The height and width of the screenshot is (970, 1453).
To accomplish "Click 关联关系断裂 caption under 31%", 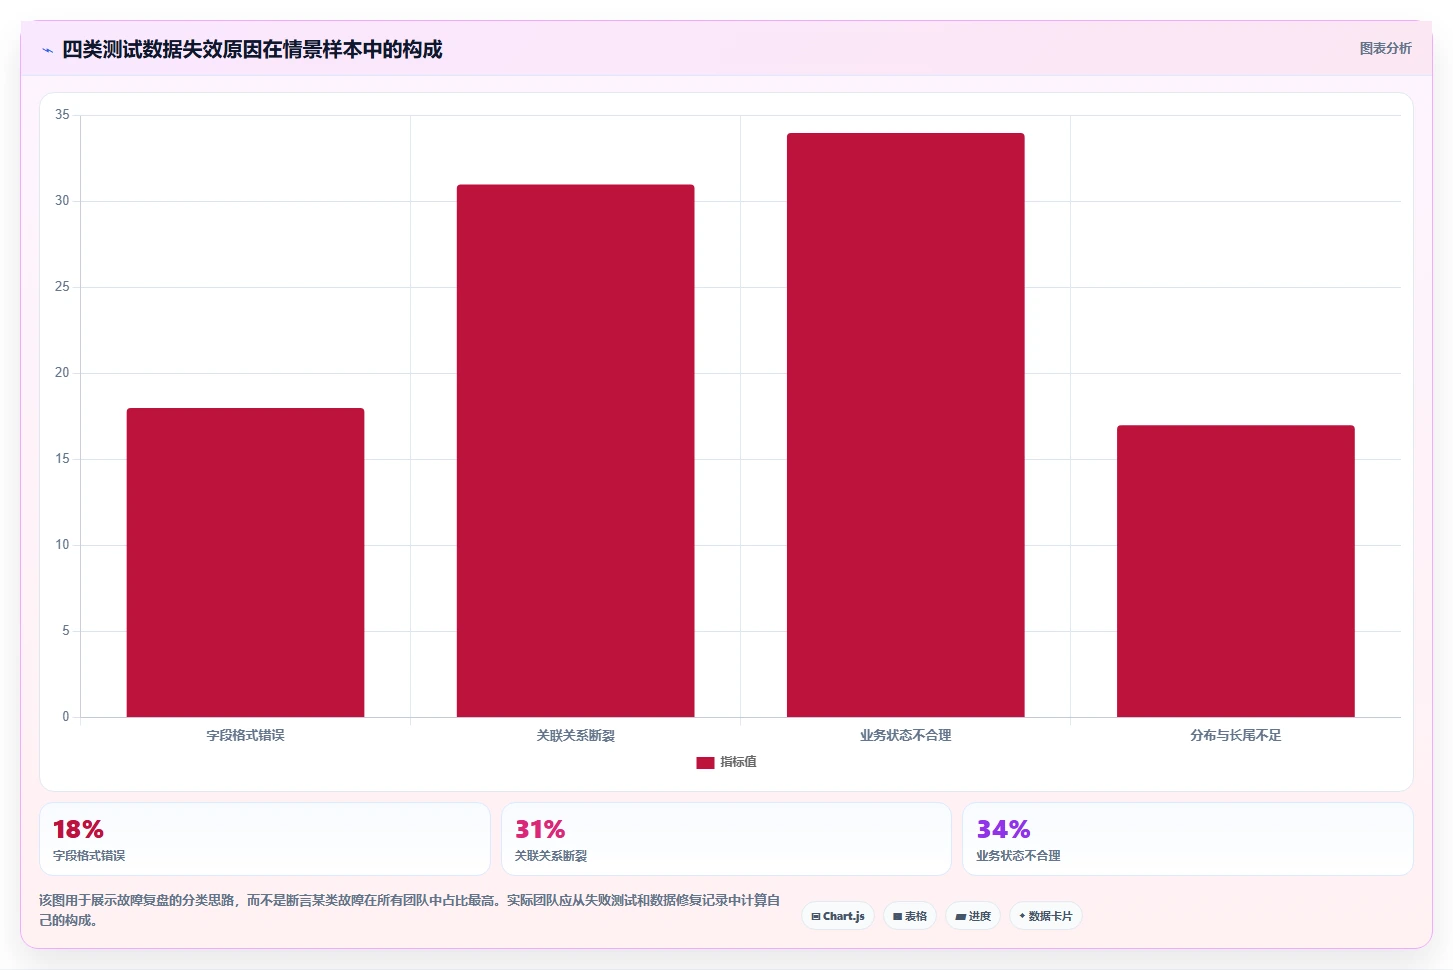I will point(551,856).
